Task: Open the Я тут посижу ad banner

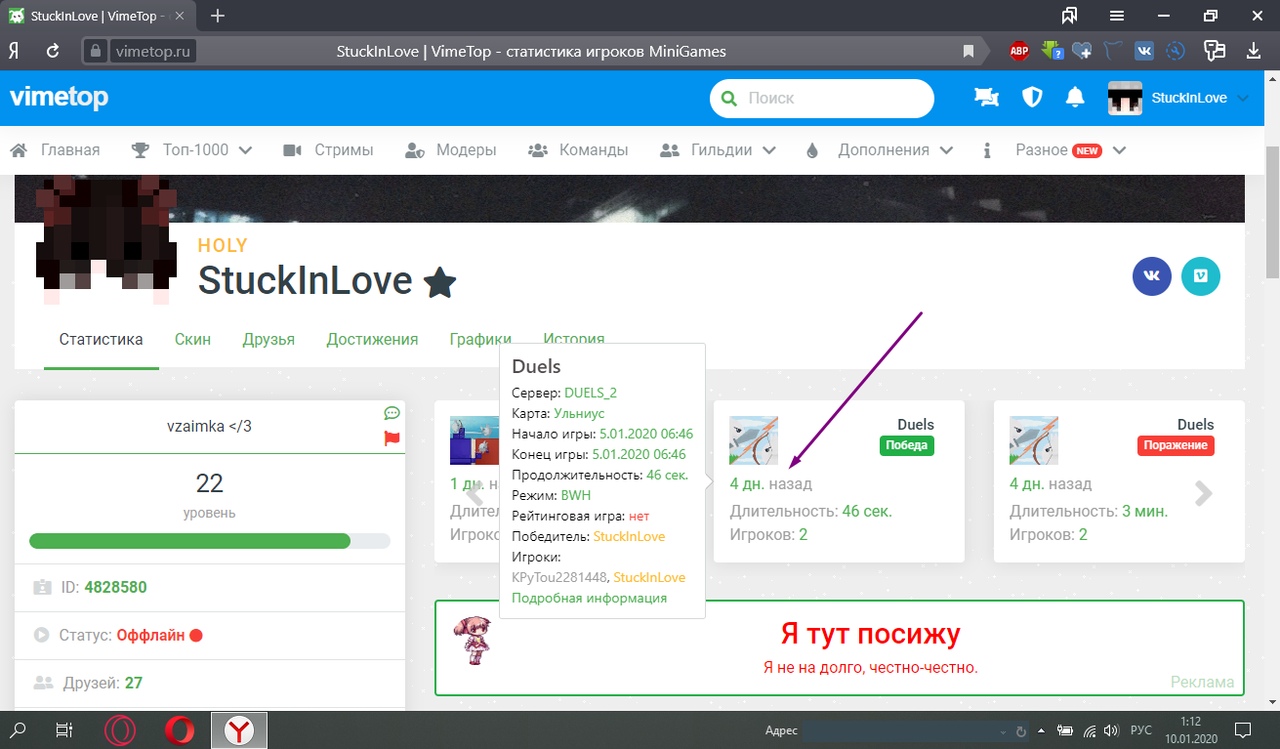Action: 840,647
